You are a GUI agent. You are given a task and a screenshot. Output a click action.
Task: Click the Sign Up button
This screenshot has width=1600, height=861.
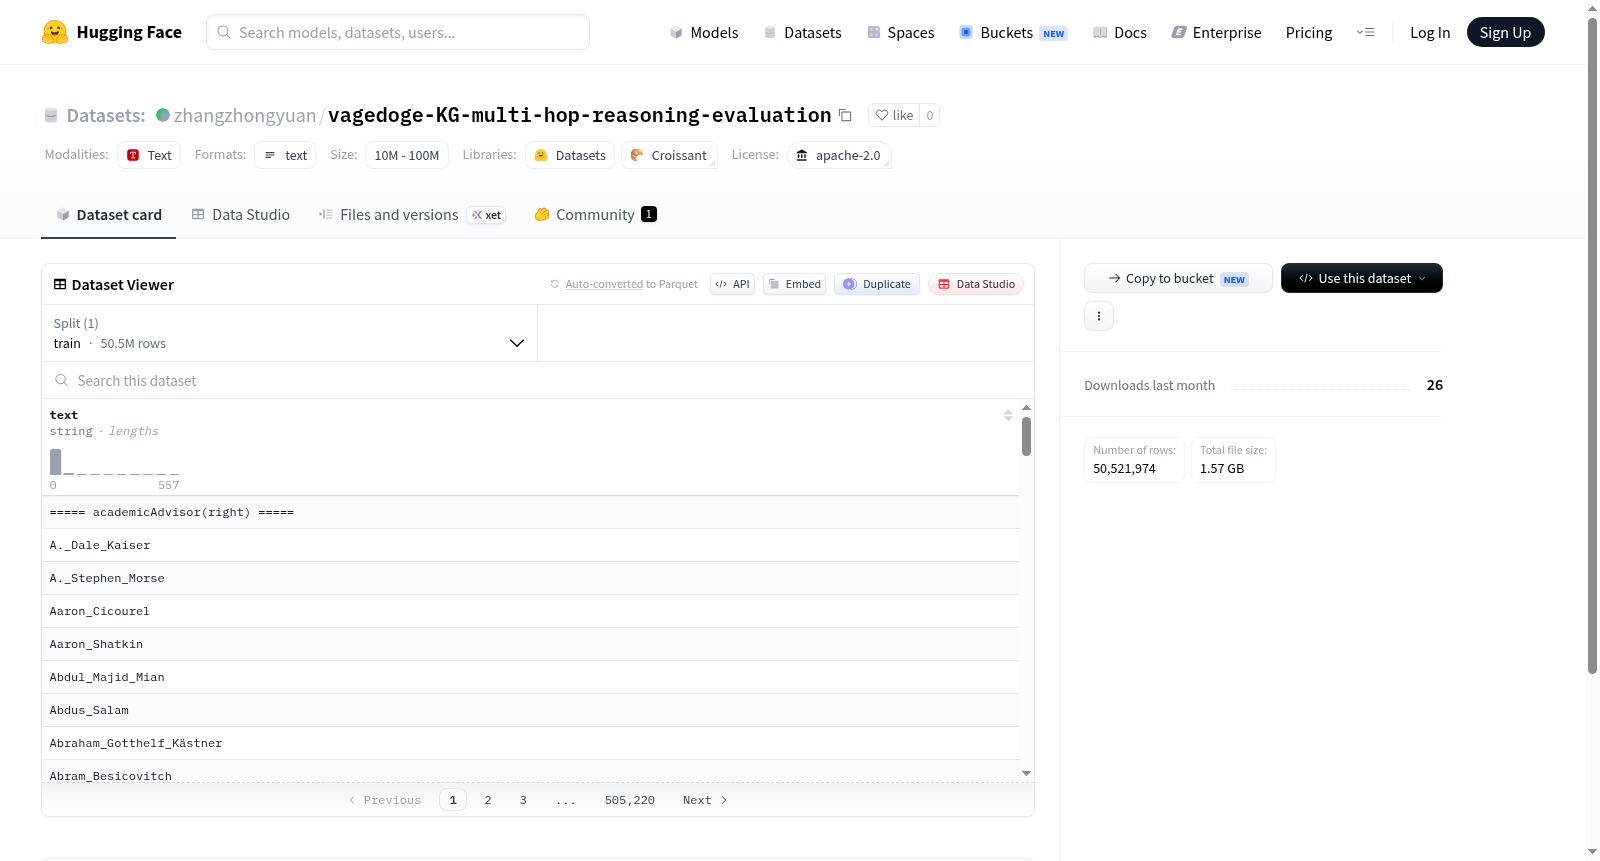coord(1505,32)
